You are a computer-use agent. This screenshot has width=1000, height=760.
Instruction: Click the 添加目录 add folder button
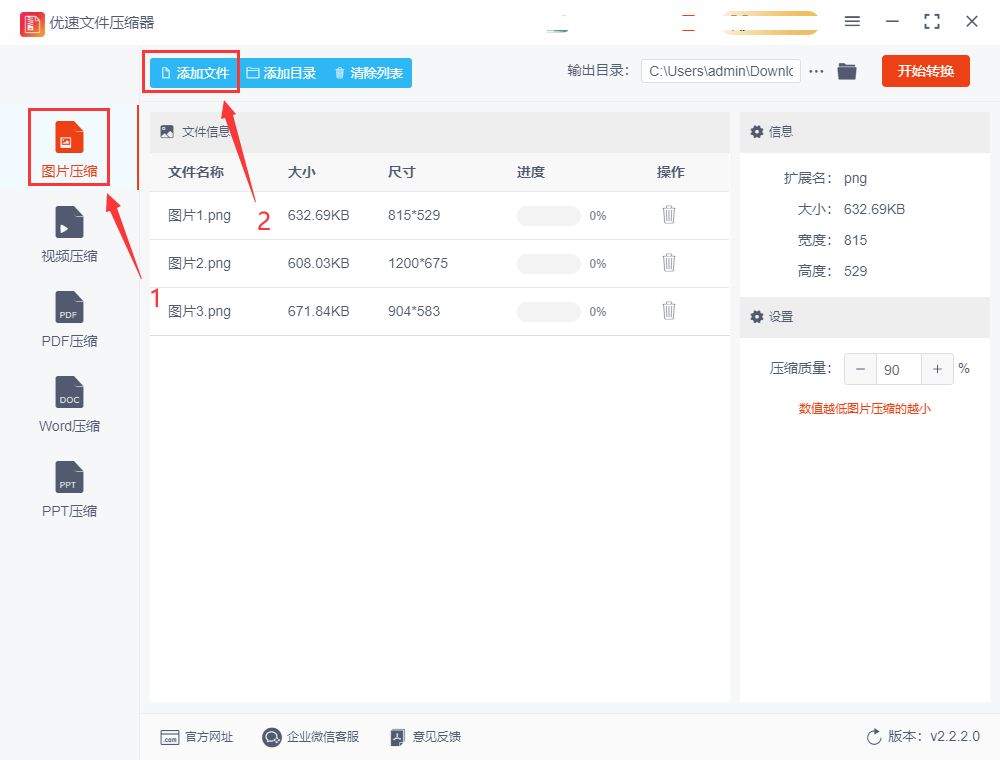click(x=281, y=73)
